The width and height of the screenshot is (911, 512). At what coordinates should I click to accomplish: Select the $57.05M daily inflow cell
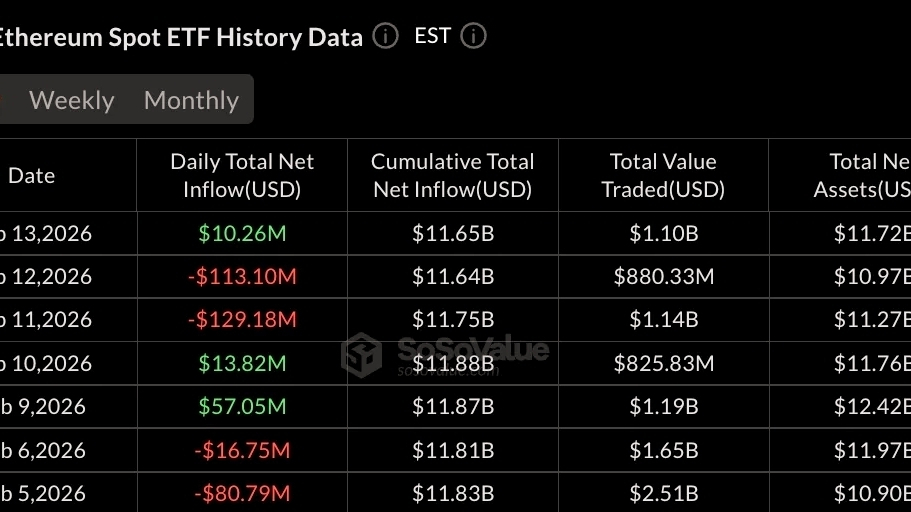pyautogui.click(x=242, y=406)
